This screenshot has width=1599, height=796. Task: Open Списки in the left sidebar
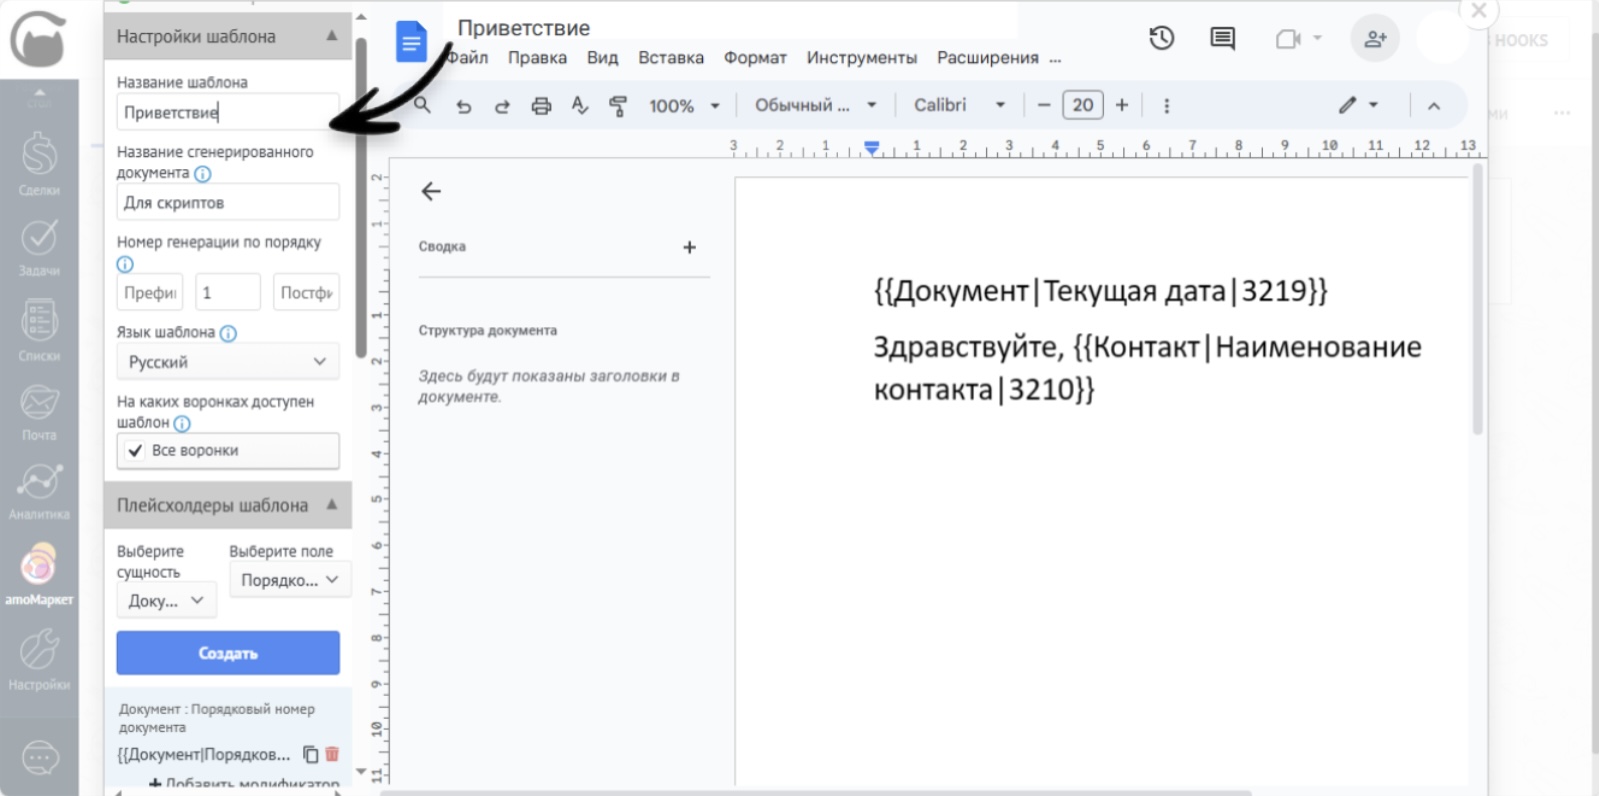39,330
